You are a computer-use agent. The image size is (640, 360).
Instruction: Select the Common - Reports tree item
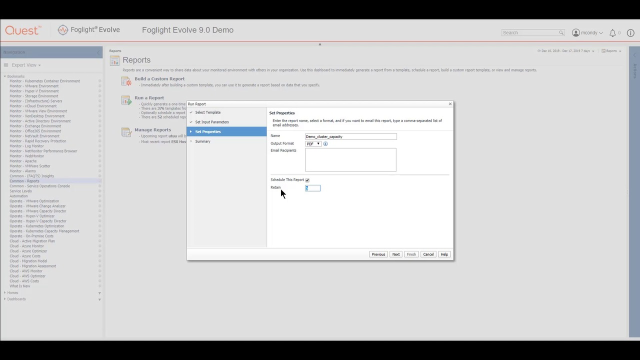point(24,181)
